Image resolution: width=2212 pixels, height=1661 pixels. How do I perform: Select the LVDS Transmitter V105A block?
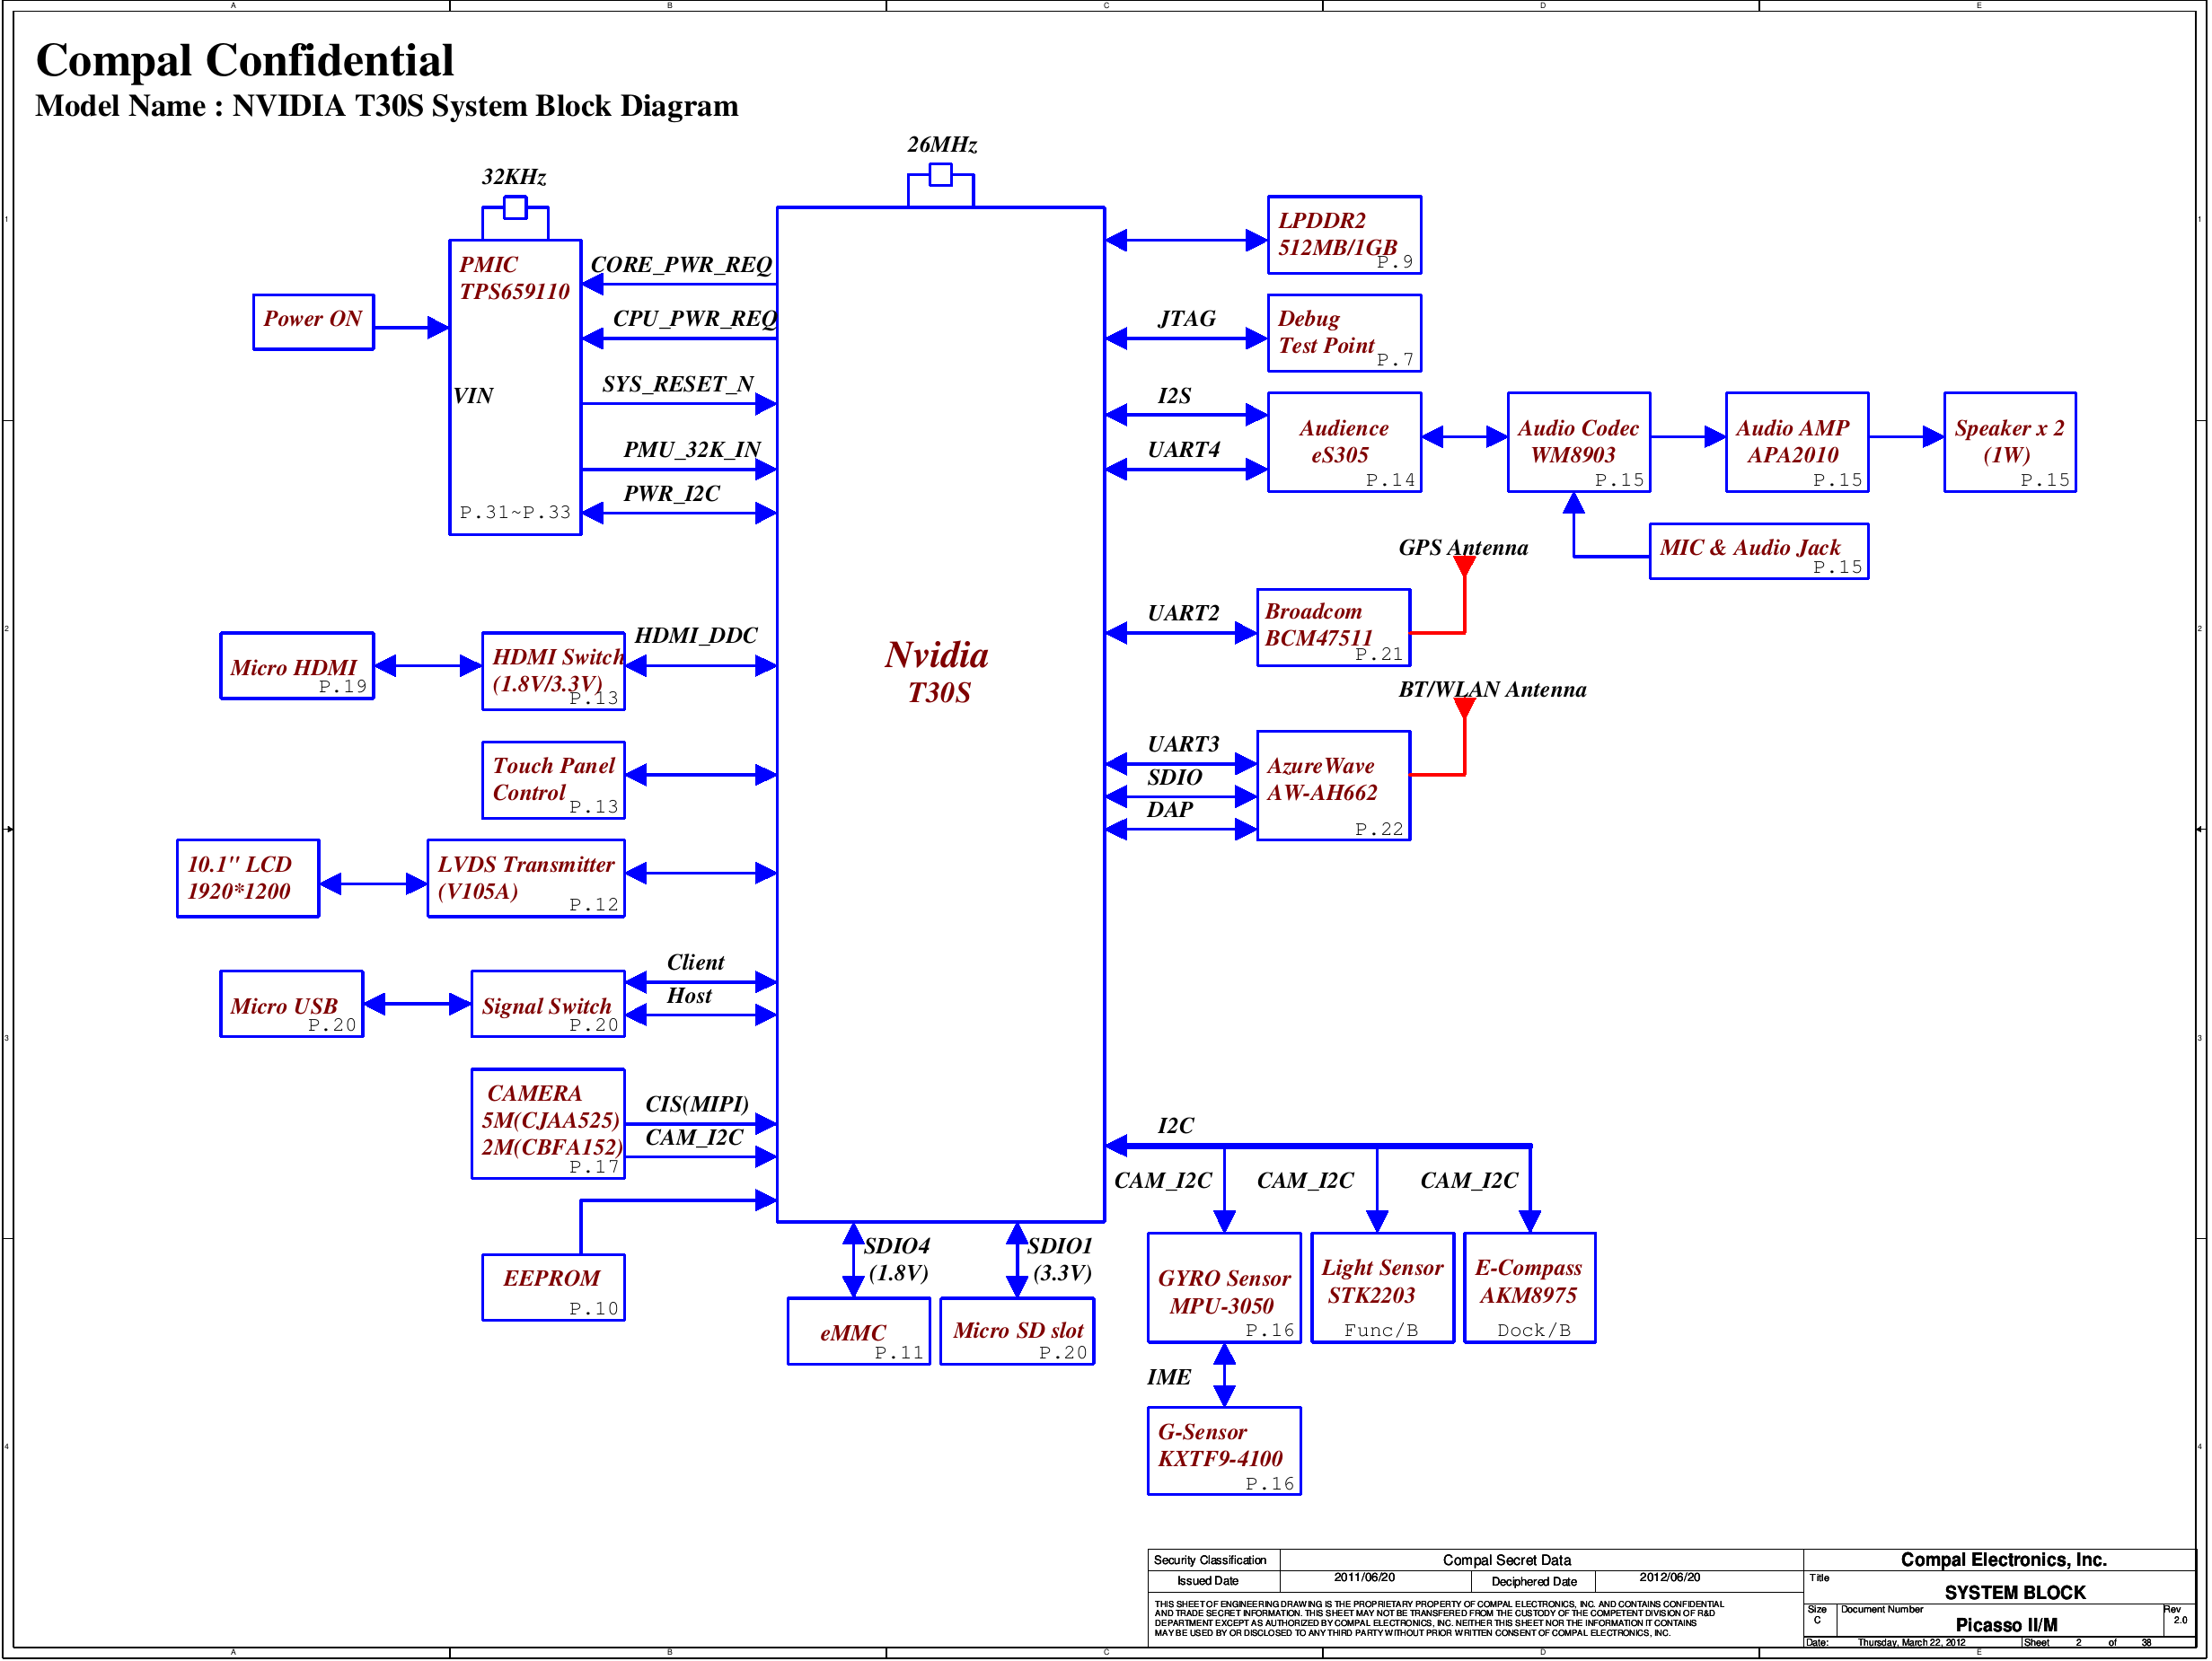pos(526,878)
